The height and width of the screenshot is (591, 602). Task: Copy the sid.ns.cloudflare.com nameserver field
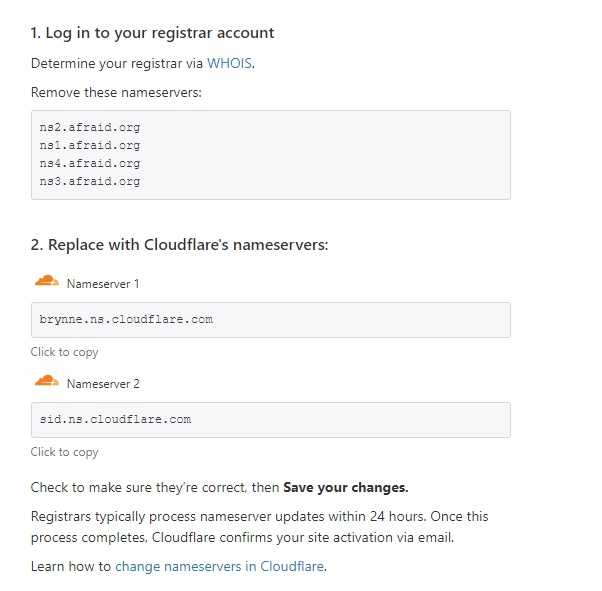[x=271, y=420]
